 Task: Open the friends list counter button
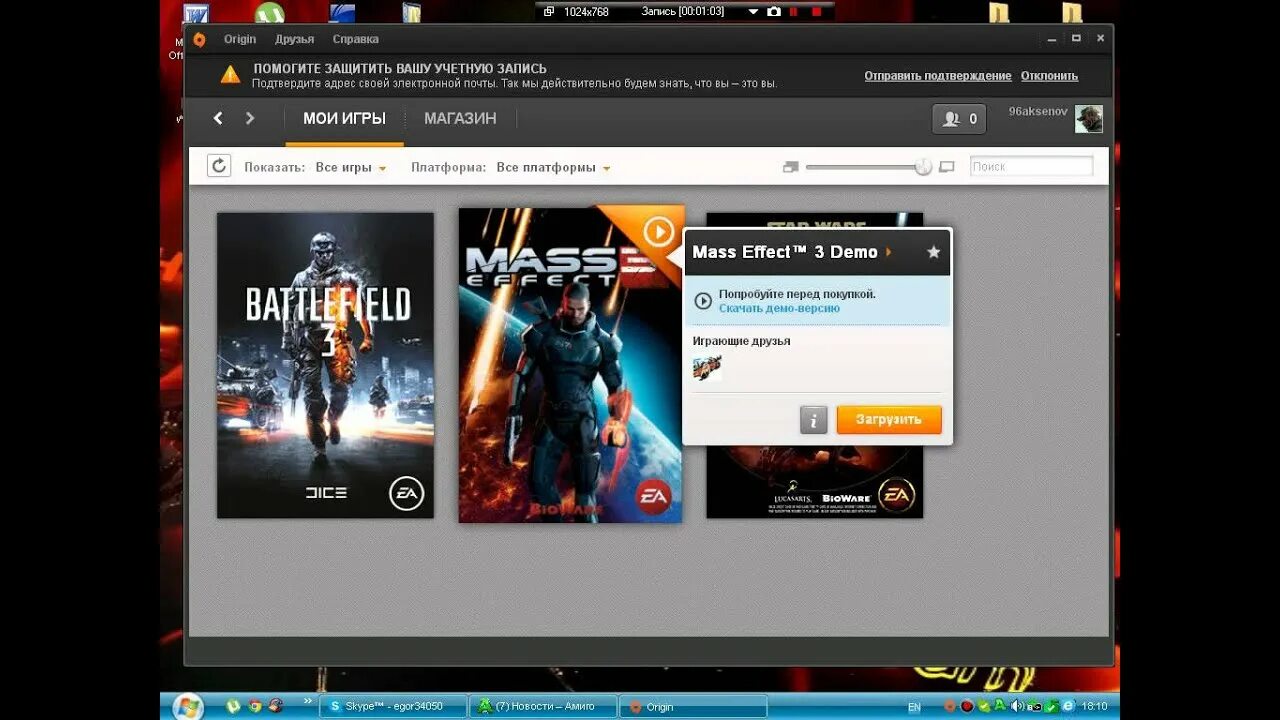(x=959, y=119)
